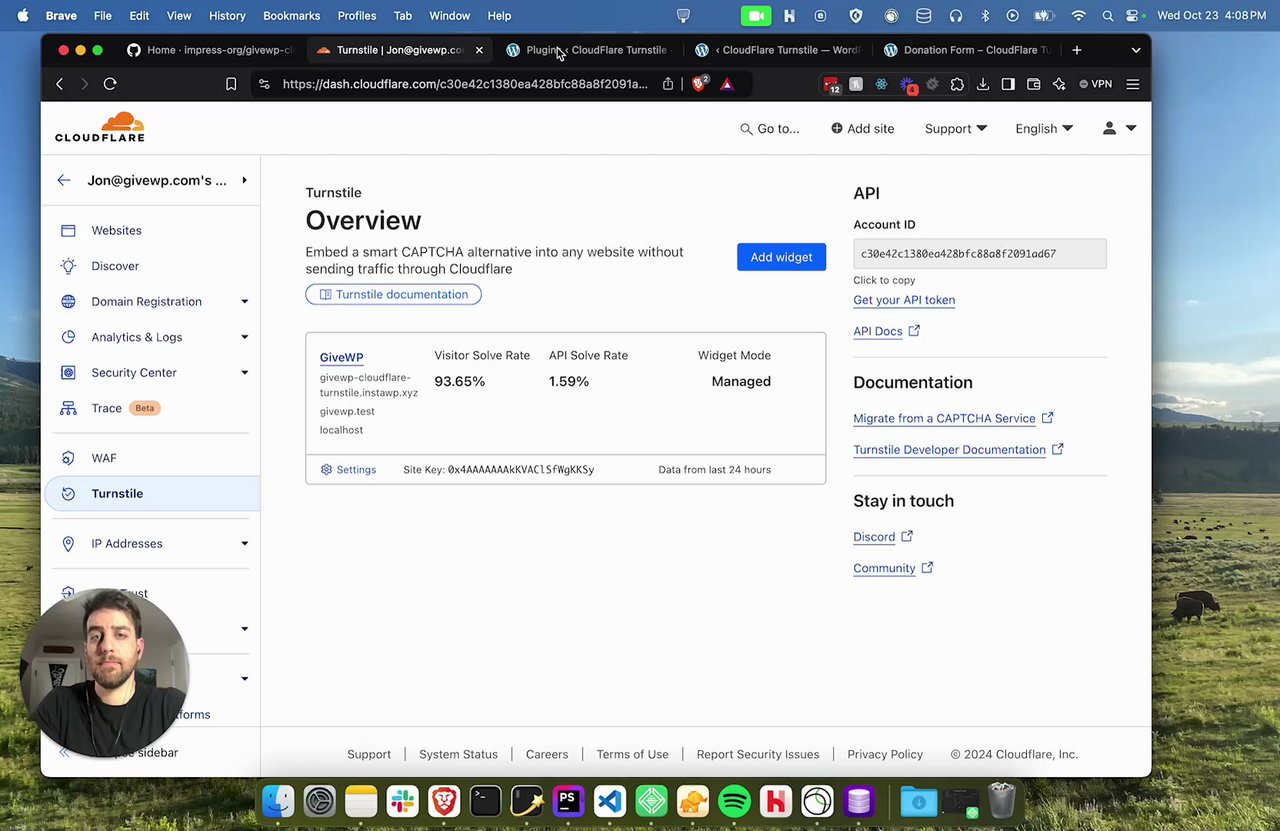Click Get your API token link
This screenshot has width=1280, height=831.
[x=904, y=300]
